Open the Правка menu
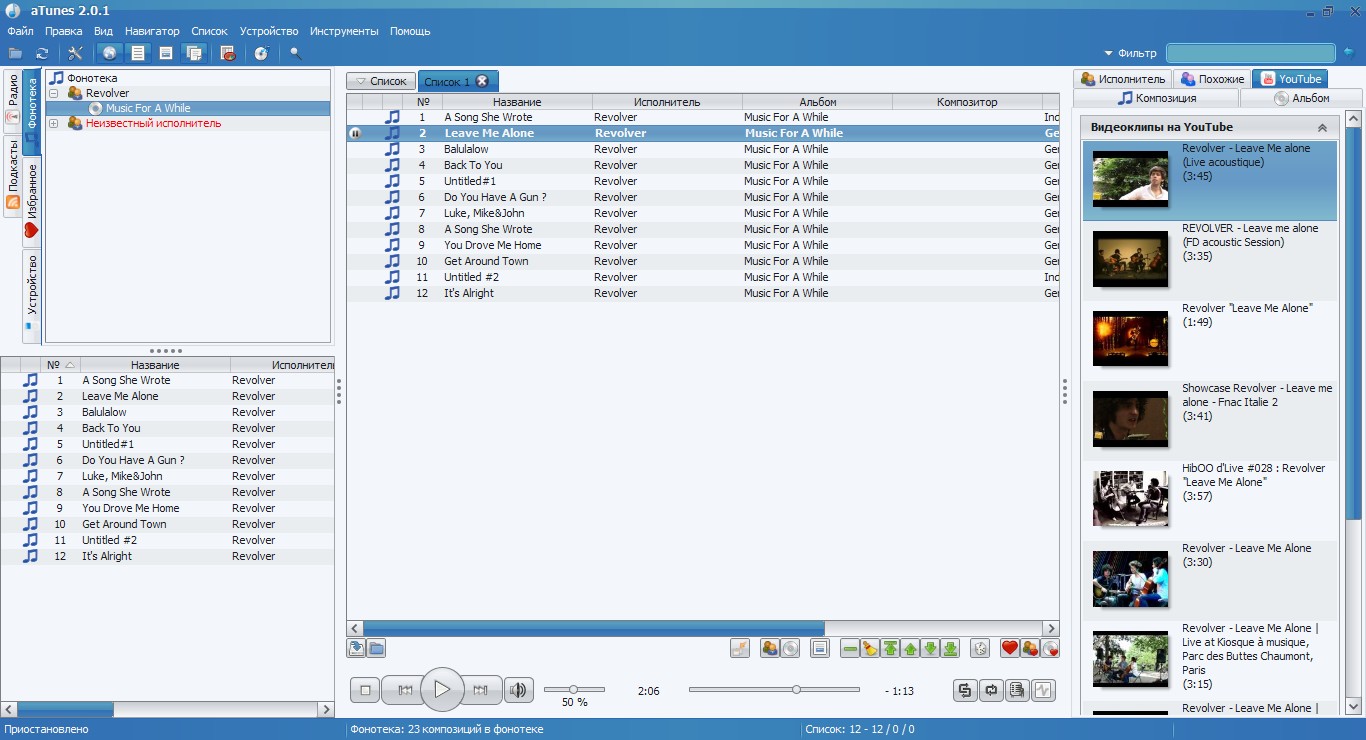The width and height of the screenshot is (1366, 740). pos(64,31)
